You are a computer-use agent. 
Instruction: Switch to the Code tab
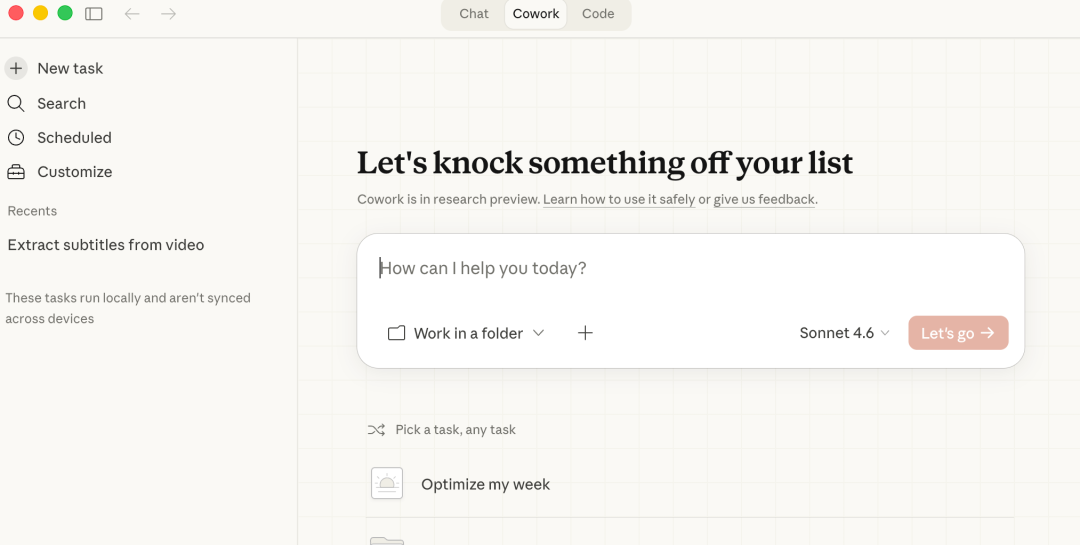click(598, 14)
